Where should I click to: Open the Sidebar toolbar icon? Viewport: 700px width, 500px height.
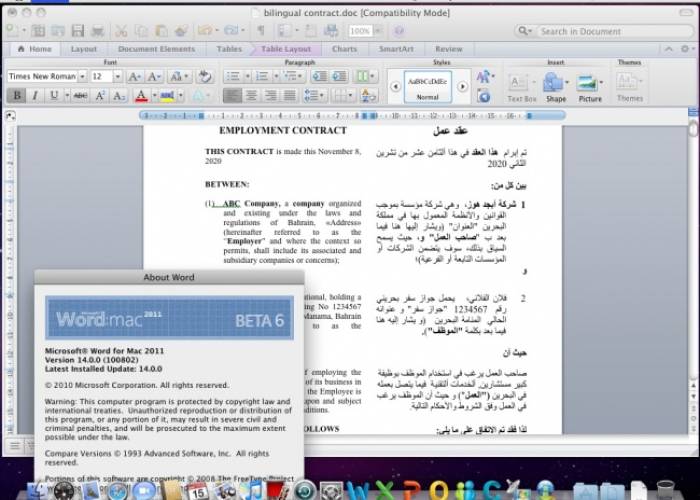[285, 30]
